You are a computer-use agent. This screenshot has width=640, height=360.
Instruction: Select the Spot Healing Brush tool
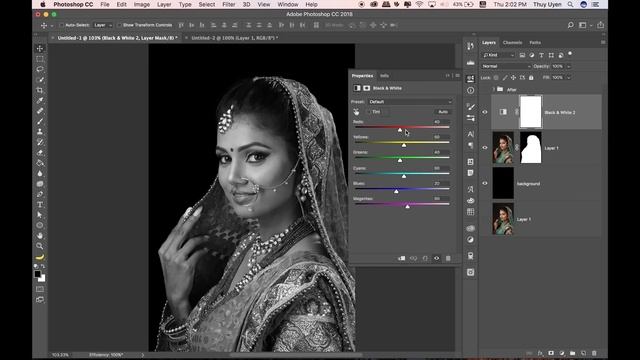click(x=40, y=111)
